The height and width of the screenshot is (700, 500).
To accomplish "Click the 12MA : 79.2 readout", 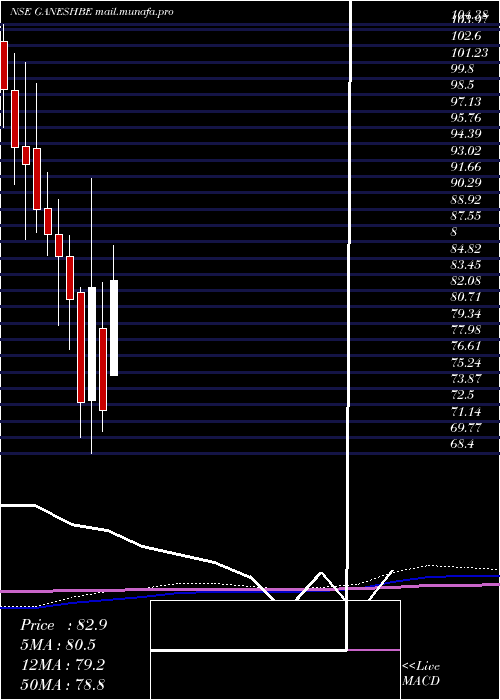I will pos(63,665).
